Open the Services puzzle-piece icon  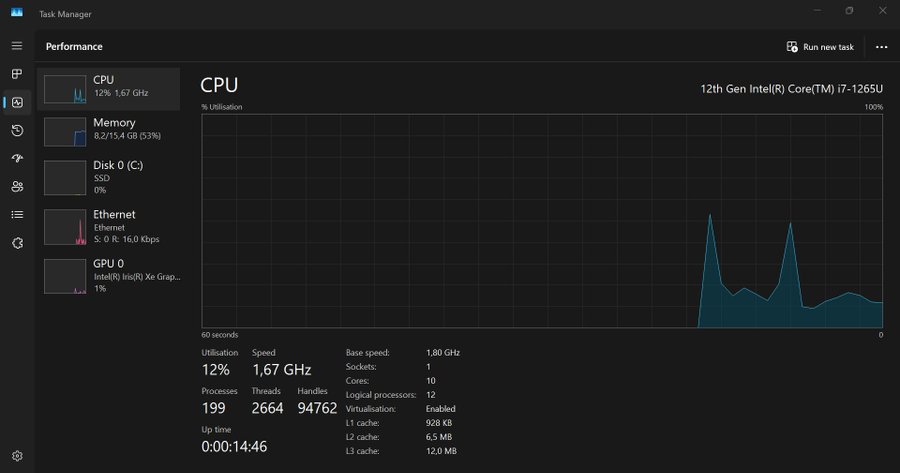click(17, 242)
